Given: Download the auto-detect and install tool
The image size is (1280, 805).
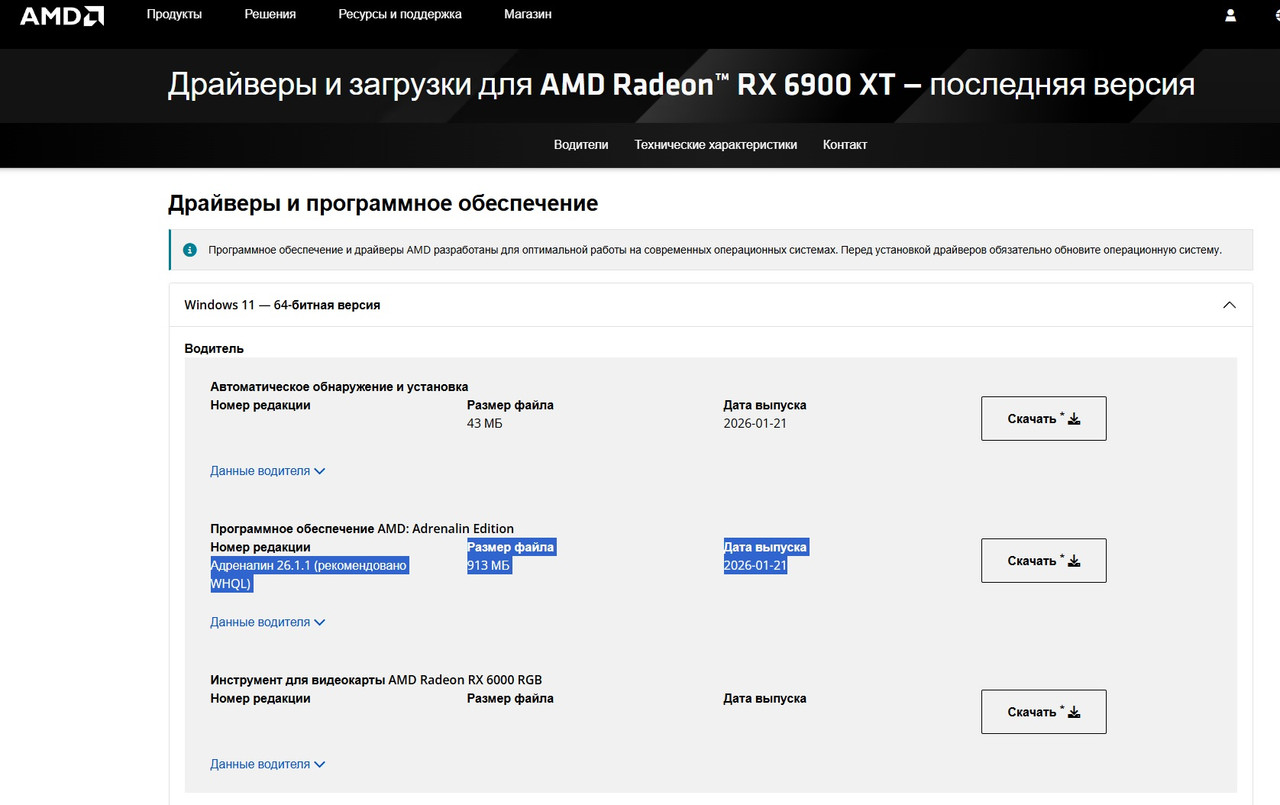Looking at the screenshot, I should coord(1044,419).
